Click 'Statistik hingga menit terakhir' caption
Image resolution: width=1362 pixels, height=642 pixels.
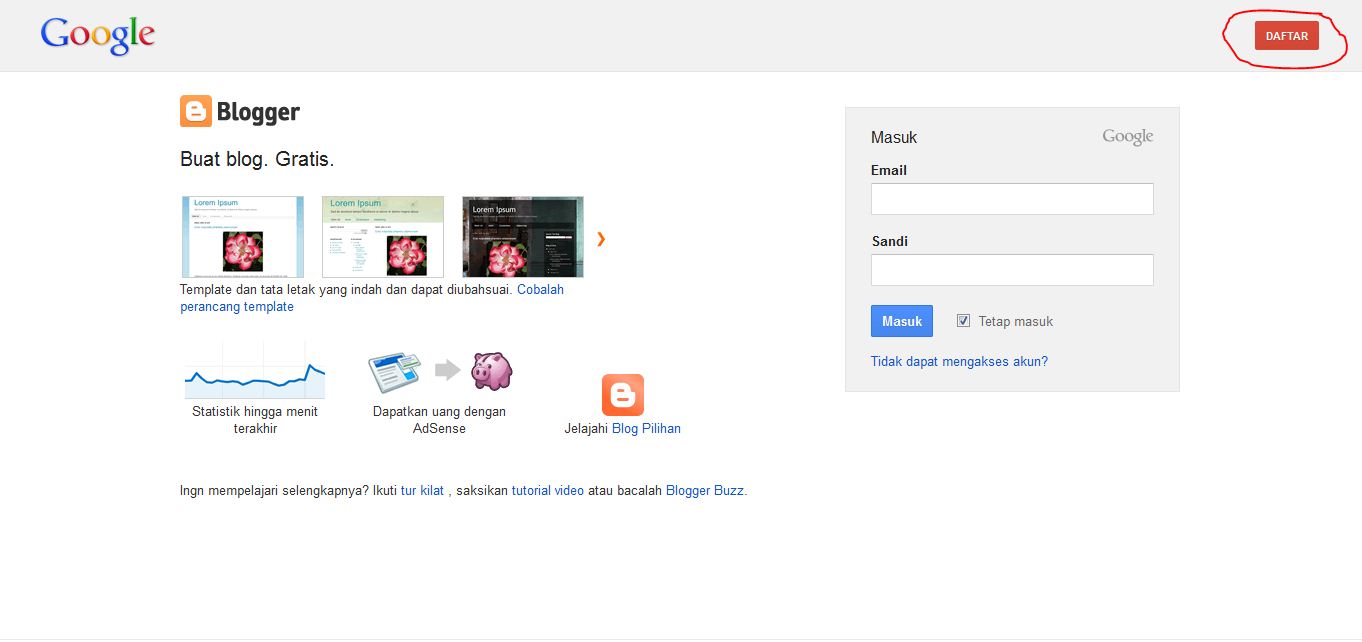coord(255,420)
